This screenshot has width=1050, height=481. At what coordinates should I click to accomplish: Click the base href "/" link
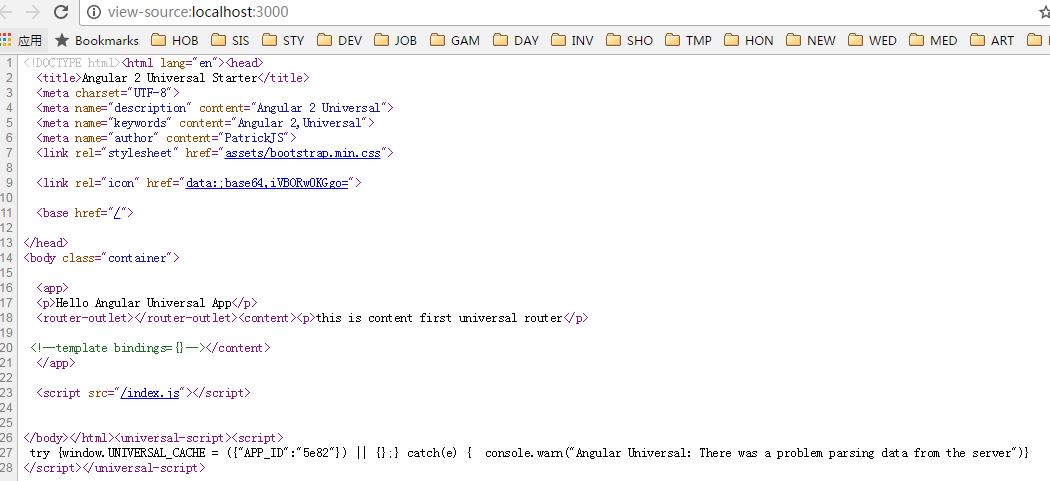point(117,213)
